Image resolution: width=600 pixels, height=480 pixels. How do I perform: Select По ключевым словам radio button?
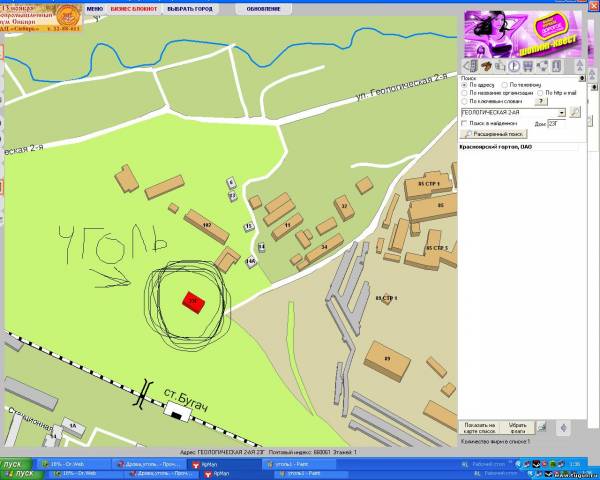(x=464, y=101)
